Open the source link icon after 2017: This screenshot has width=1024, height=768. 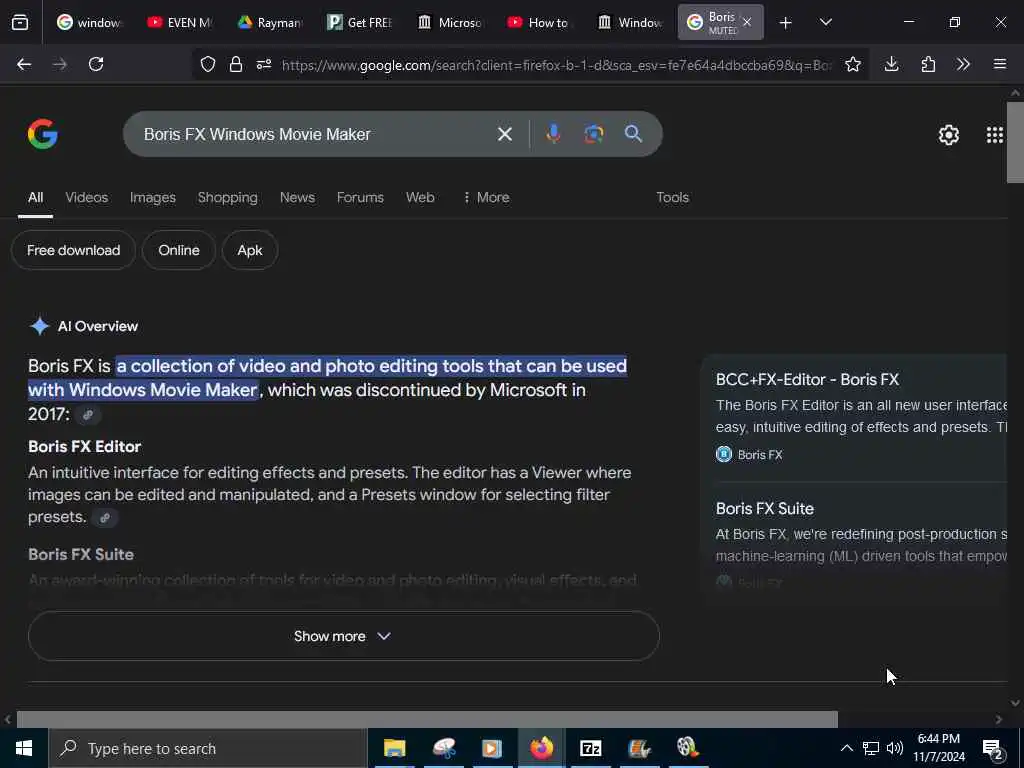coord(88,415)
